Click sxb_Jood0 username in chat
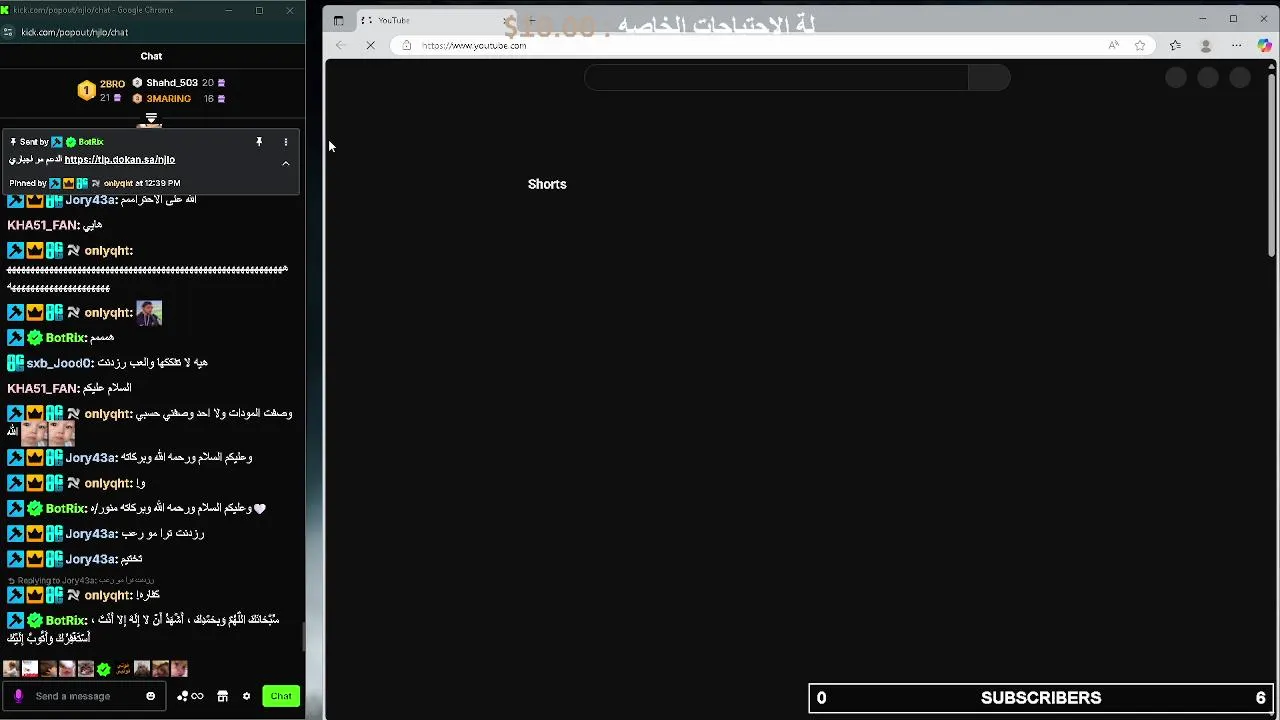Image resolution: width=1280 pixels, height=720 pixels. [x=59, y=363]
